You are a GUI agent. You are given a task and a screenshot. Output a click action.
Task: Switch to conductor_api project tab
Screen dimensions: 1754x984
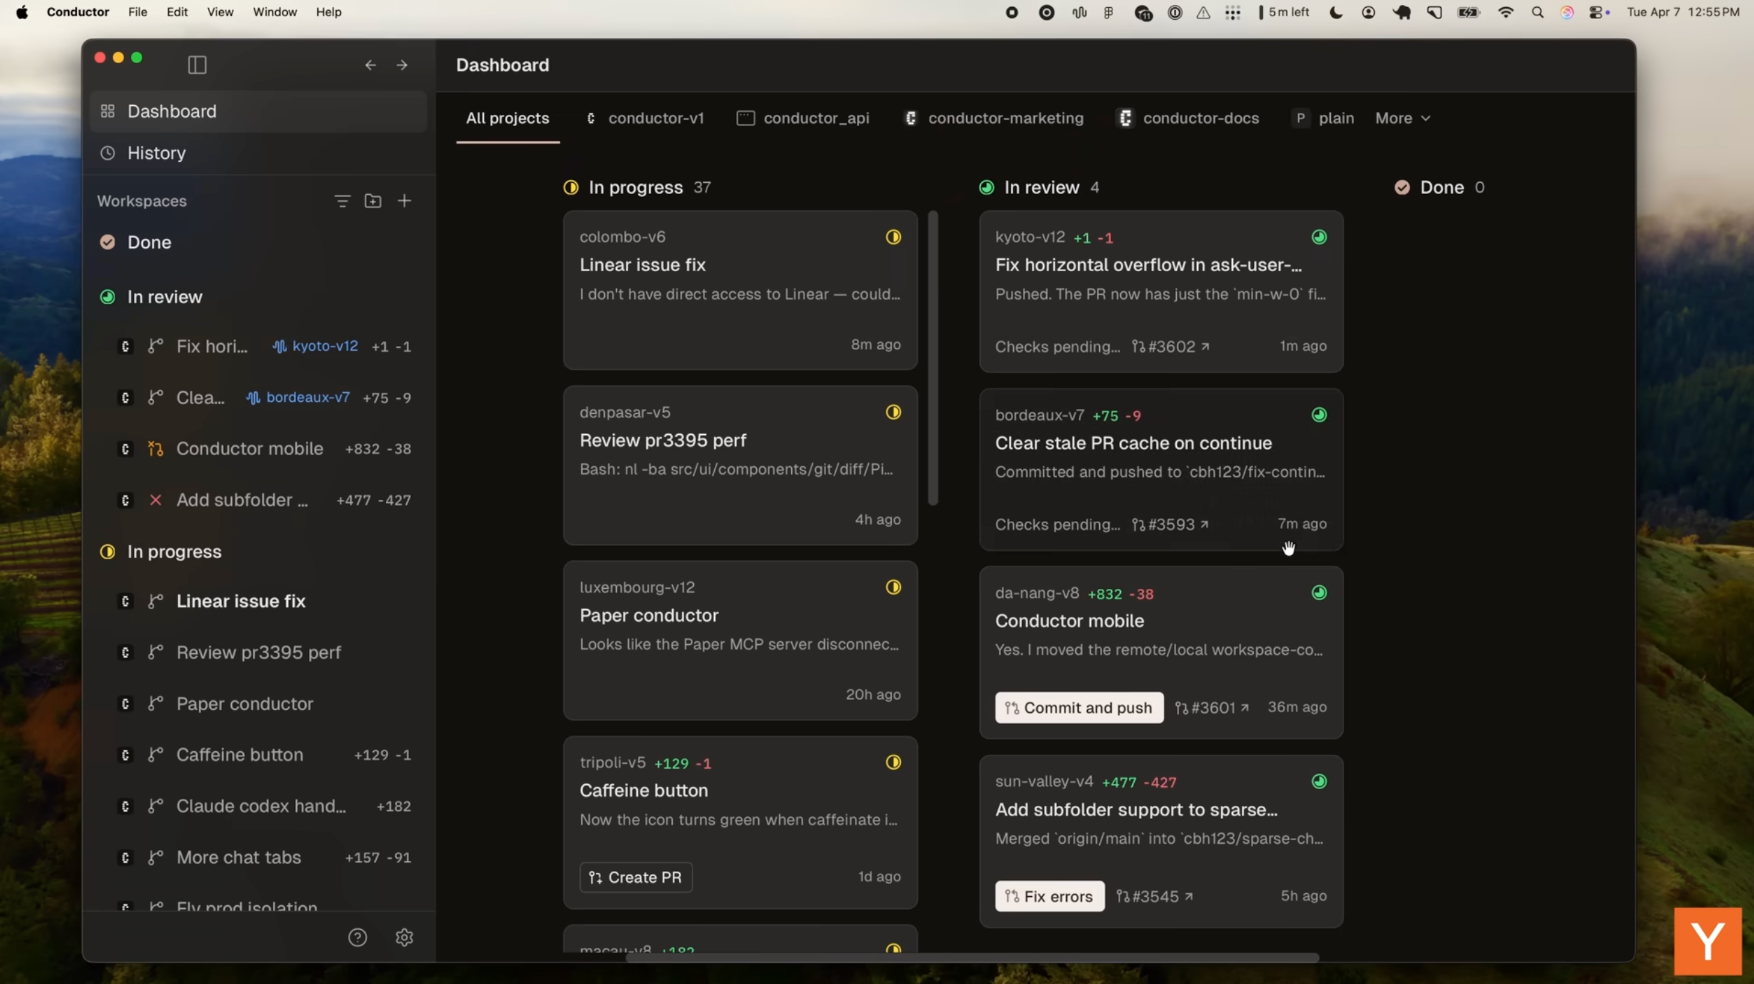click(803, 118)
